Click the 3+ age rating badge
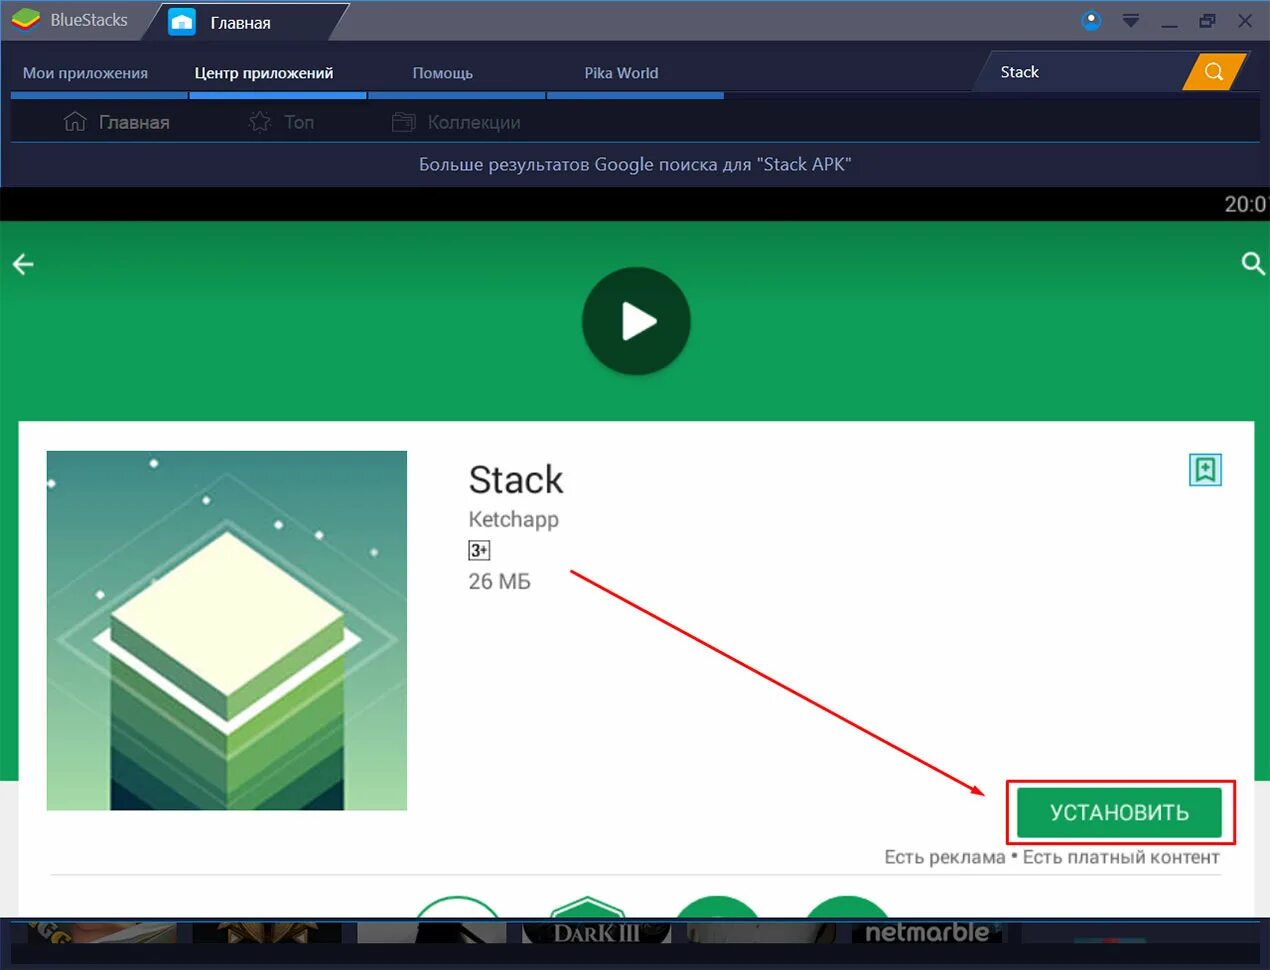 (479, 550)
